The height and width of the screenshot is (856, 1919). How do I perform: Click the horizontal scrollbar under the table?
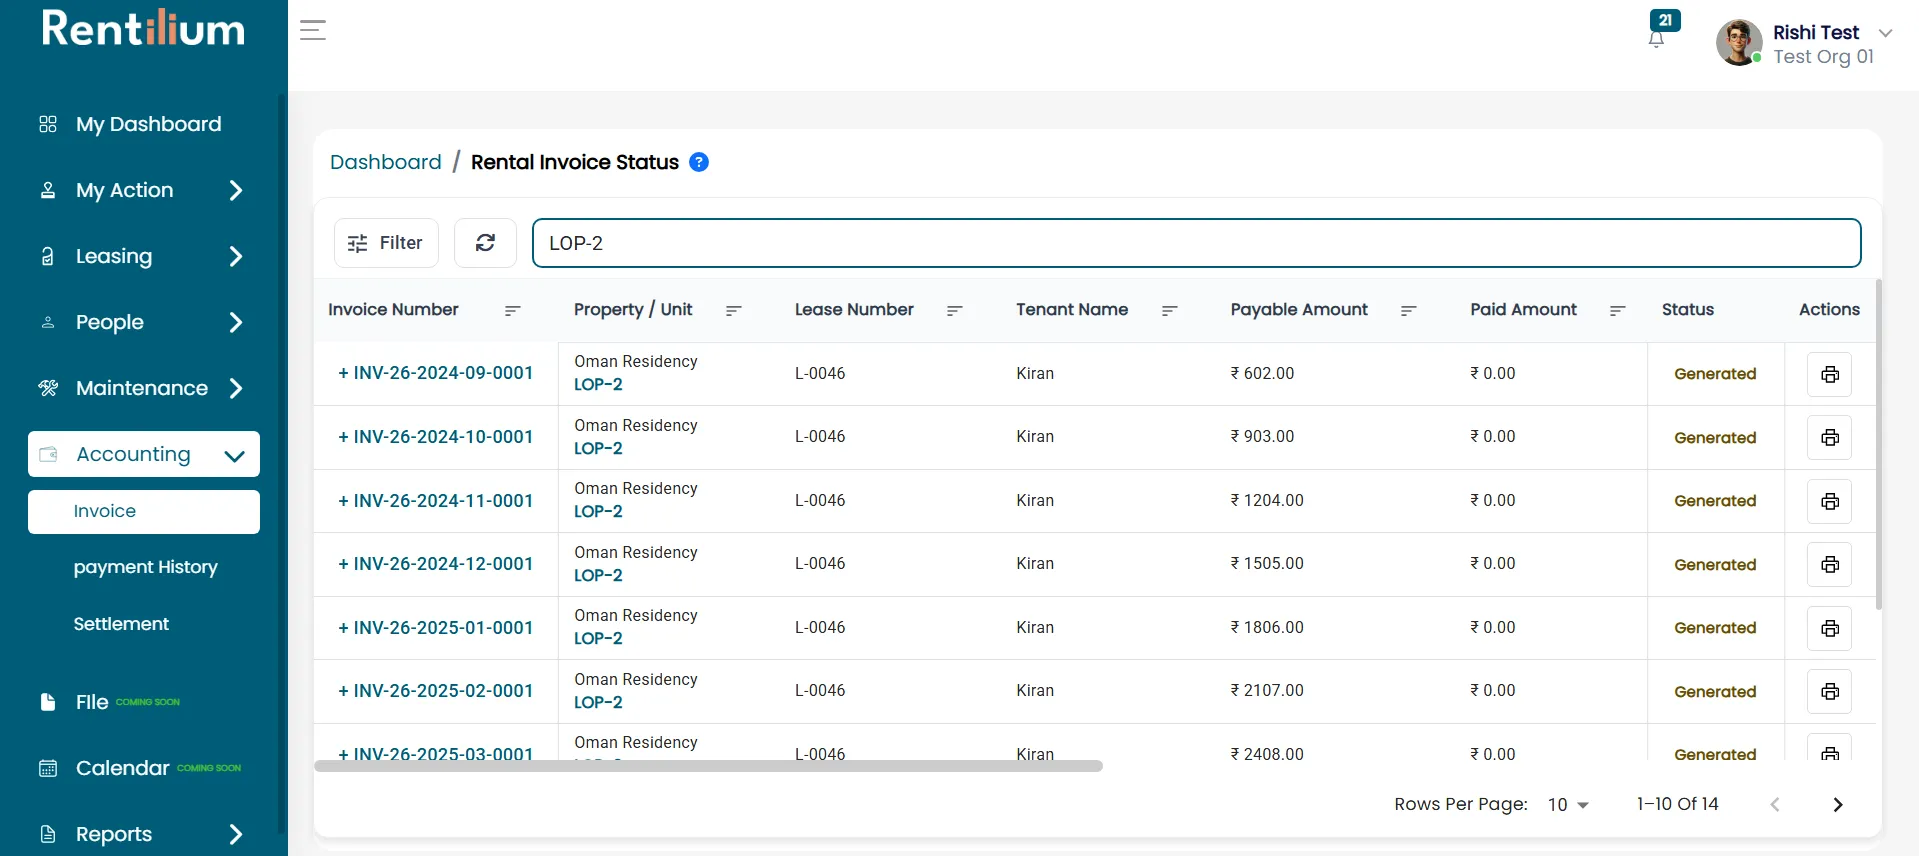[x=708, y=766]
